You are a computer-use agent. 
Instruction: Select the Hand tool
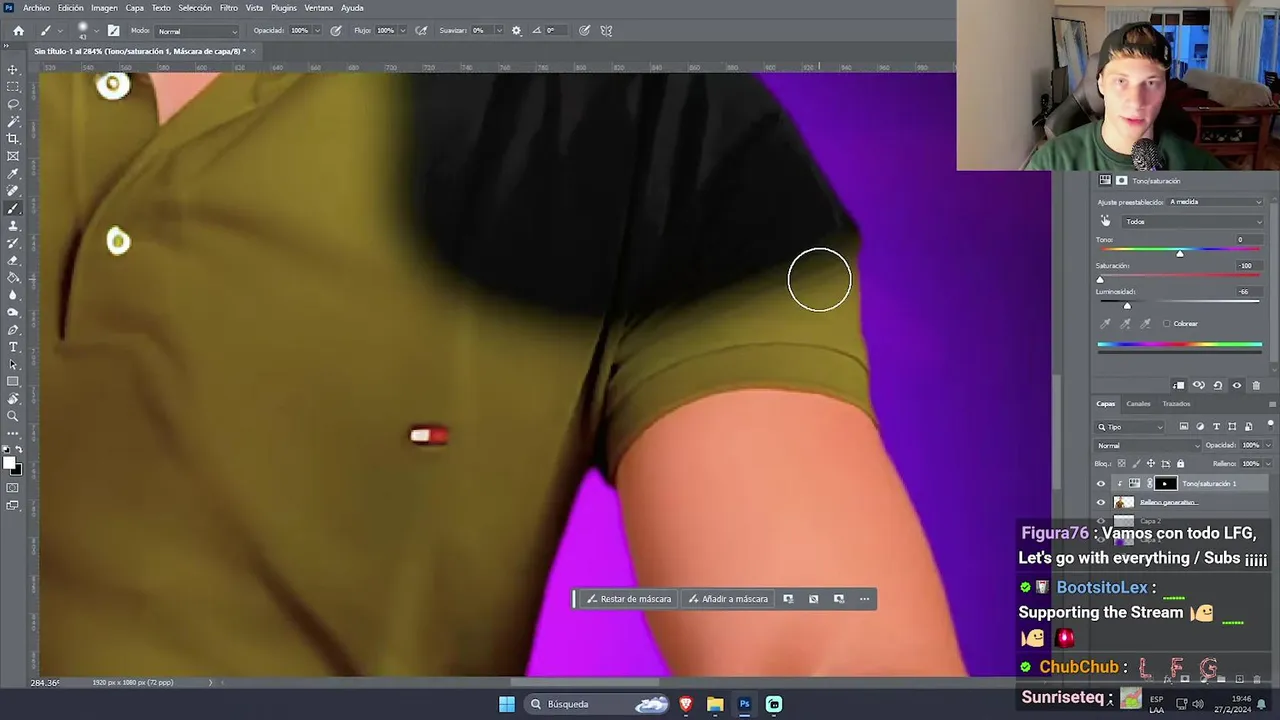tap(13, 399)
